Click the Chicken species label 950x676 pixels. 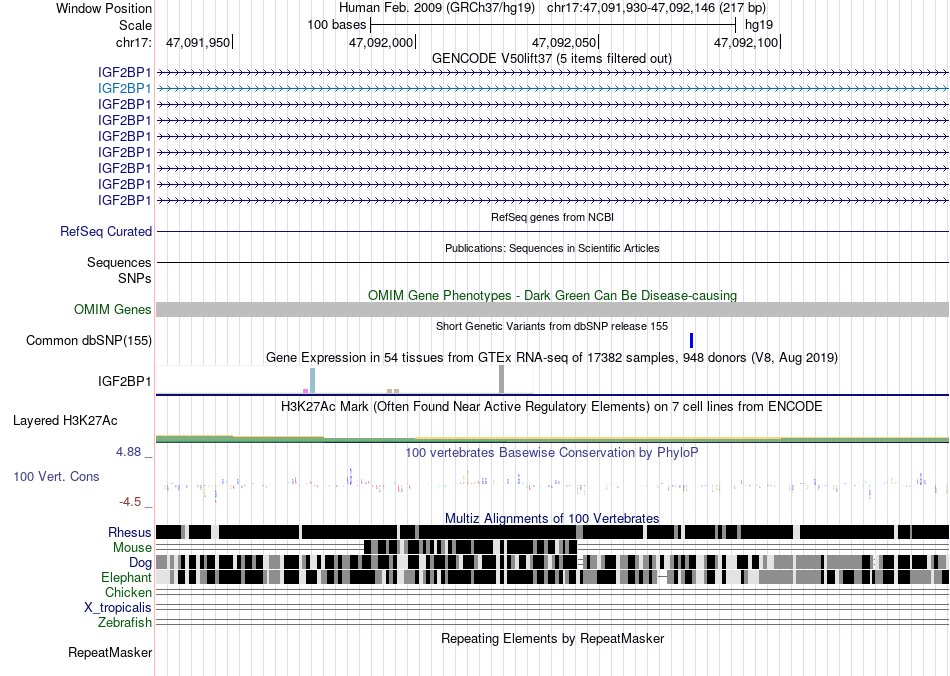tap(128, 592)
